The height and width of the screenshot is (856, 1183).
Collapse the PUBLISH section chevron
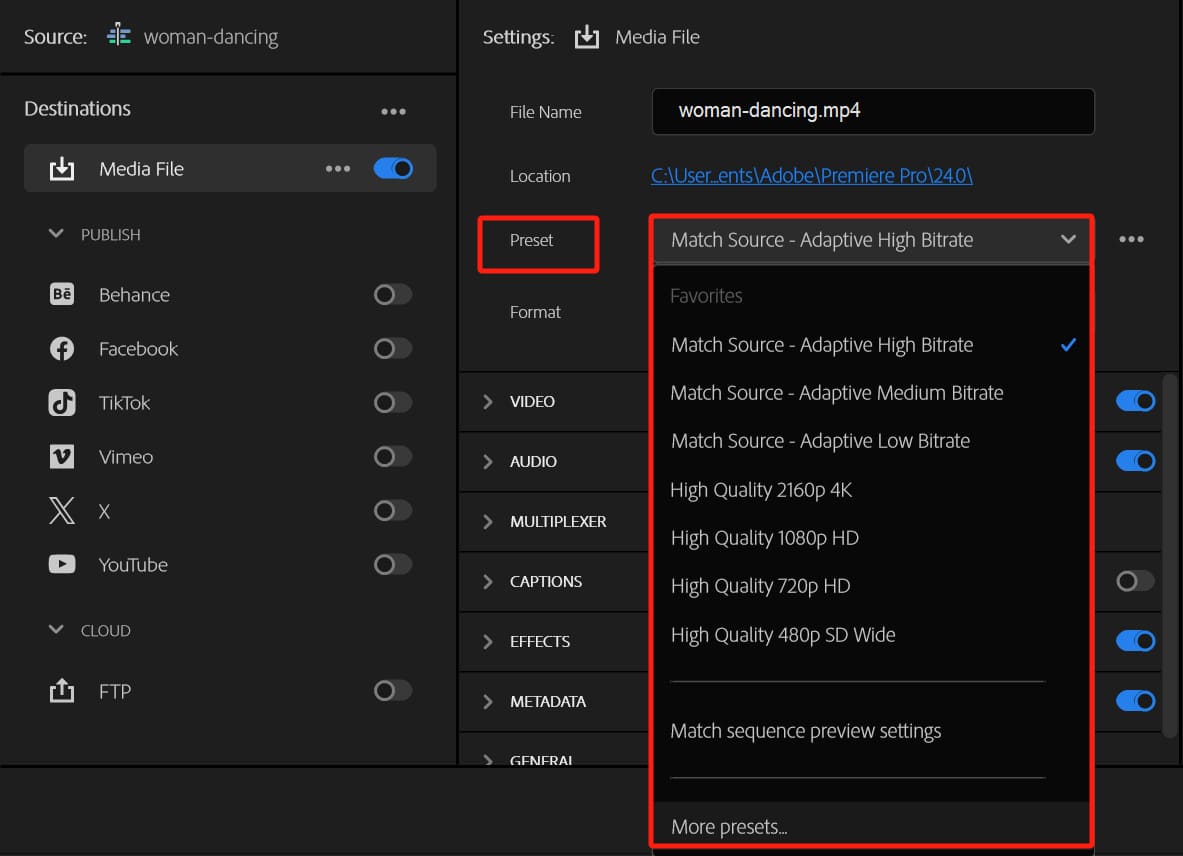pos(56,234)
